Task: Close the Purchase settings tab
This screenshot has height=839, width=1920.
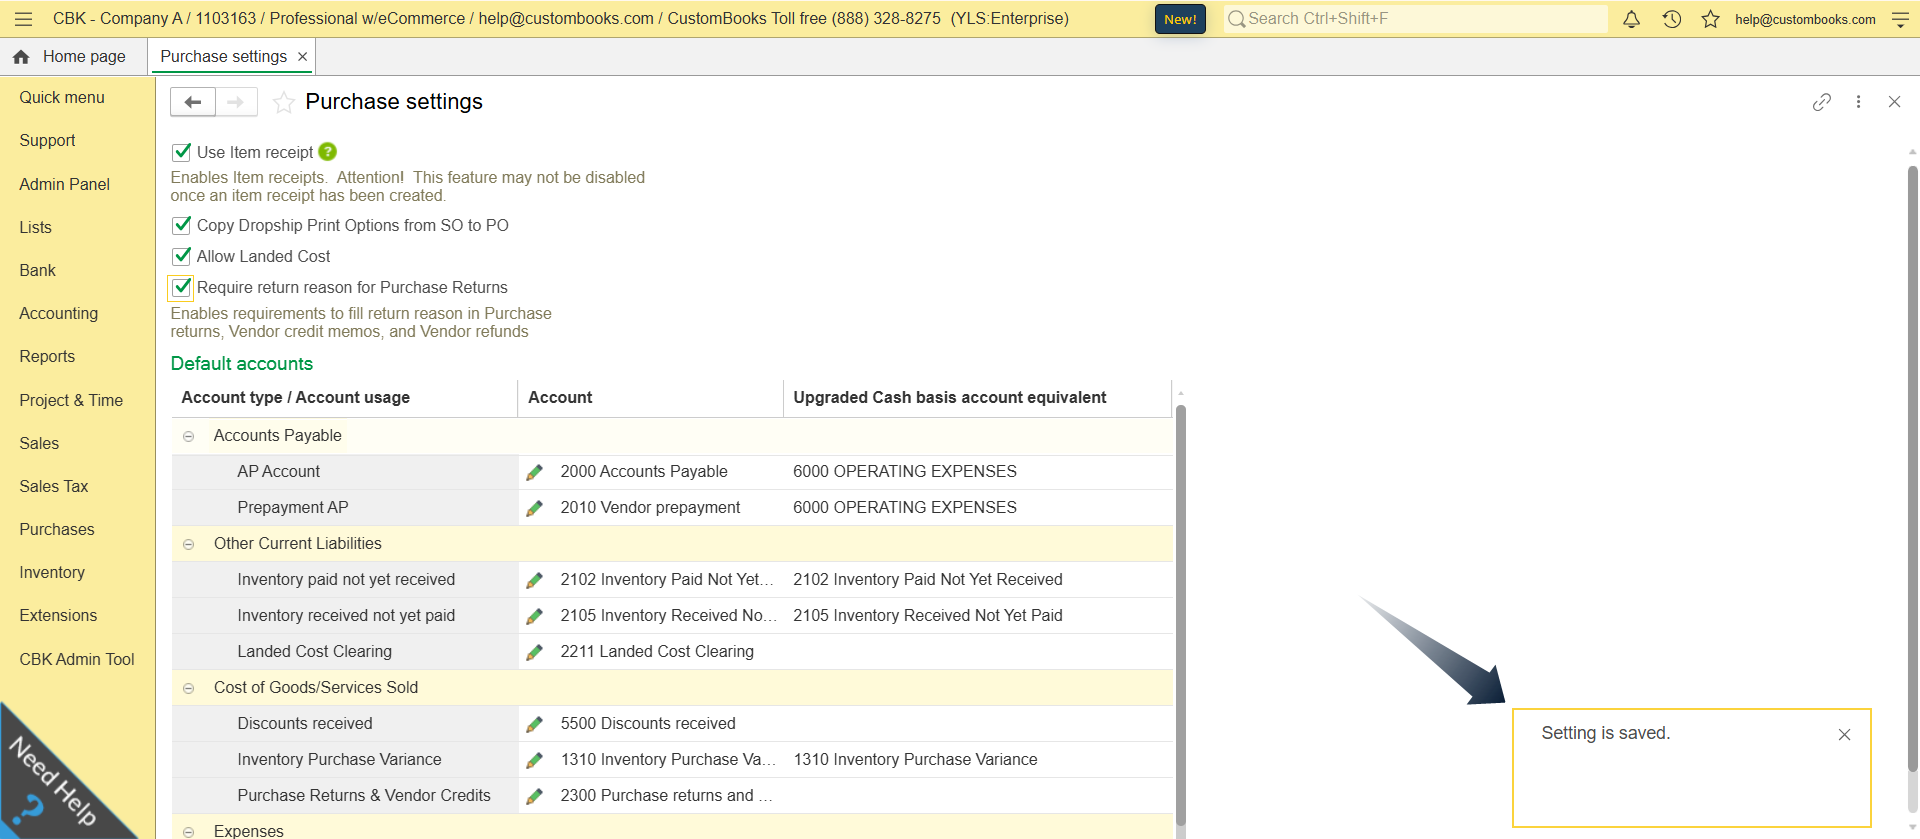Action: [303, 57]
